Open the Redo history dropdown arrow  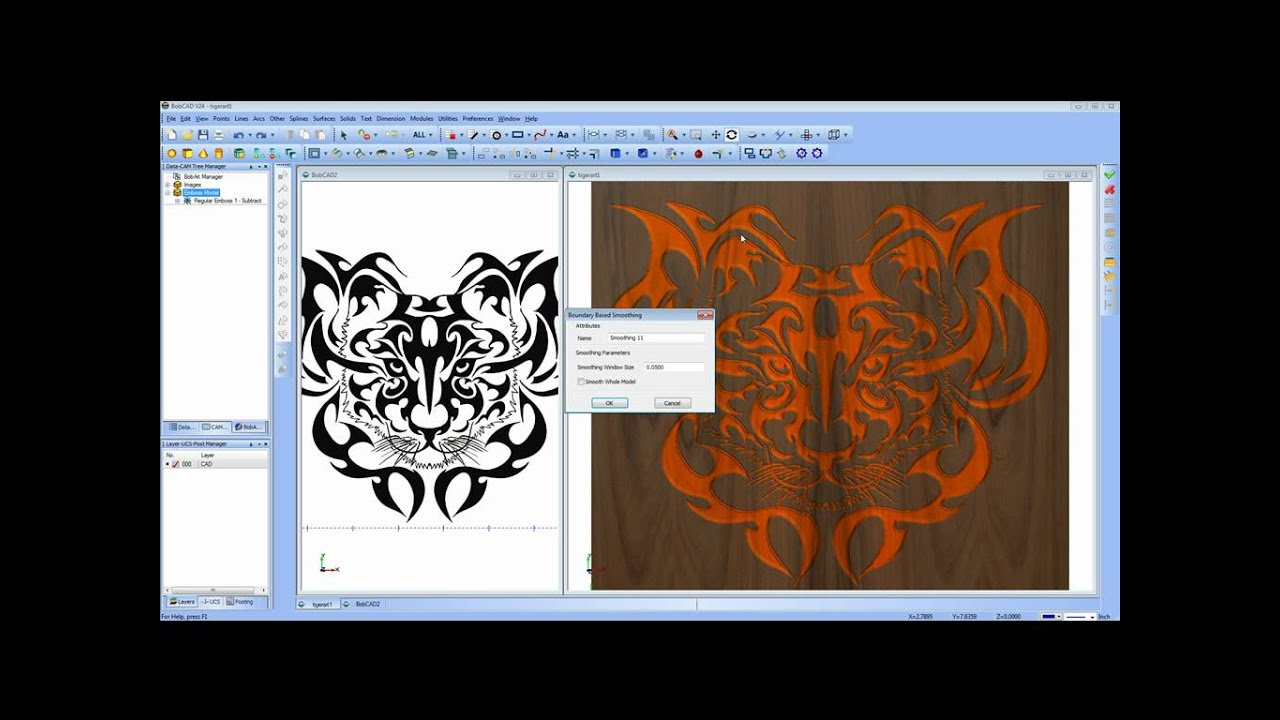click(272, 135)
